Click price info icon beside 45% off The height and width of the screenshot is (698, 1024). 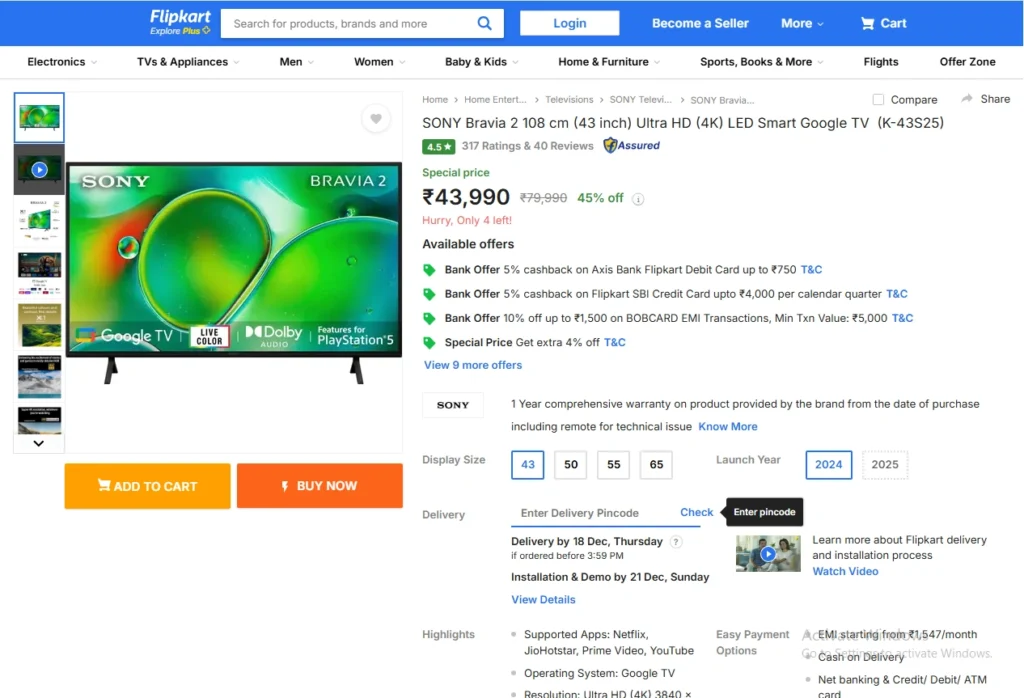tap(638, 199)
